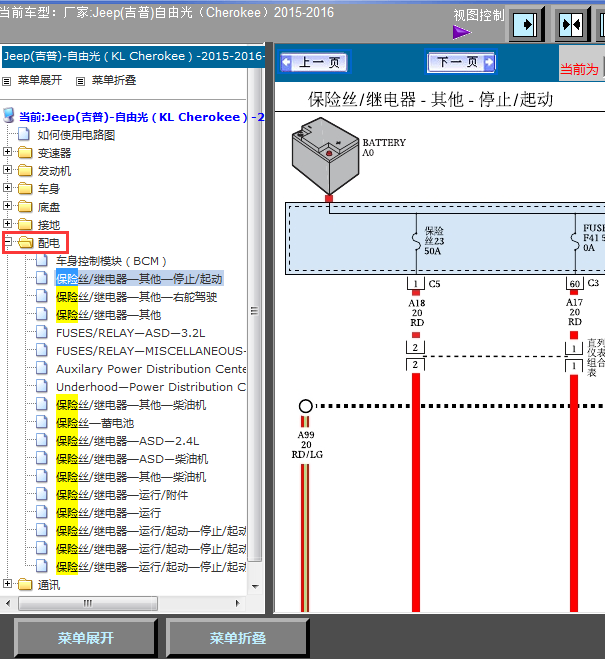
Task: Open Underhood—Power Distribution item
Action: 151,387
